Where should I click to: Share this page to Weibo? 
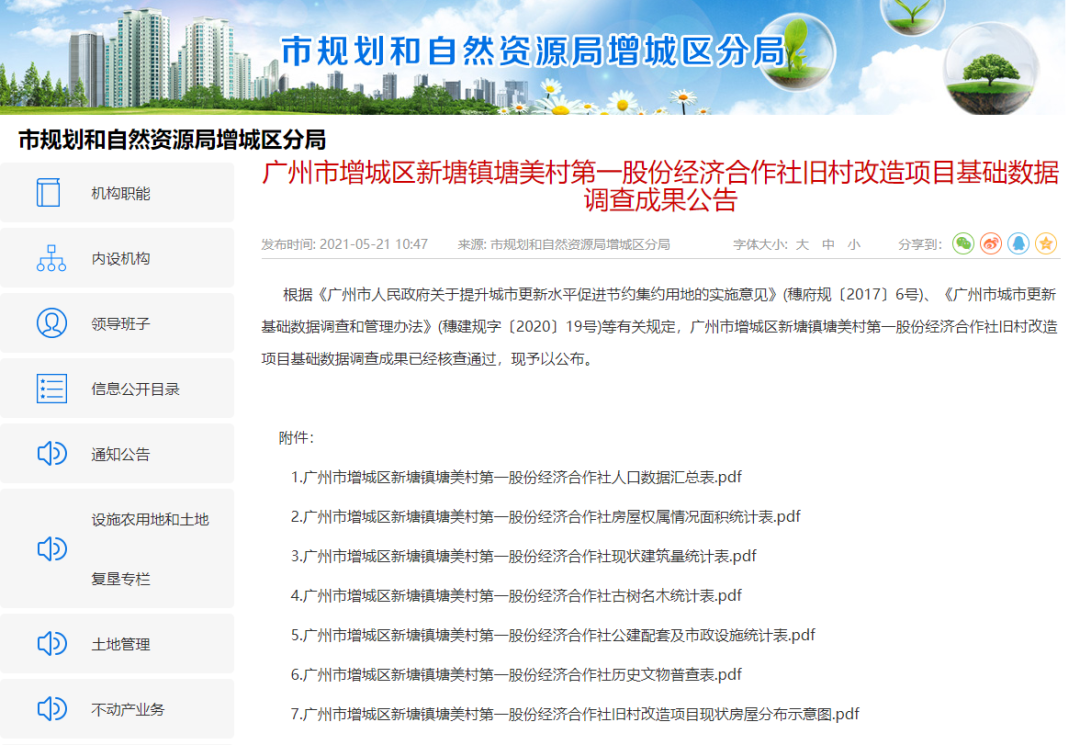[990, 244]
